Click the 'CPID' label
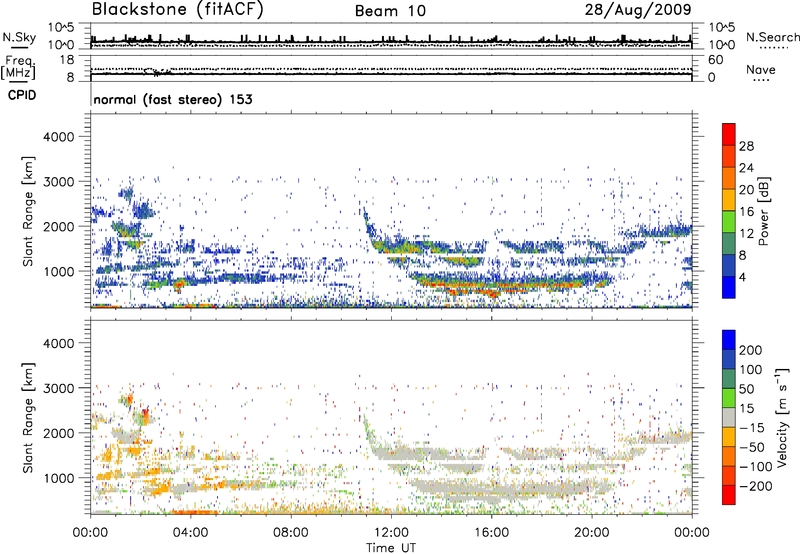 [22, 95]
